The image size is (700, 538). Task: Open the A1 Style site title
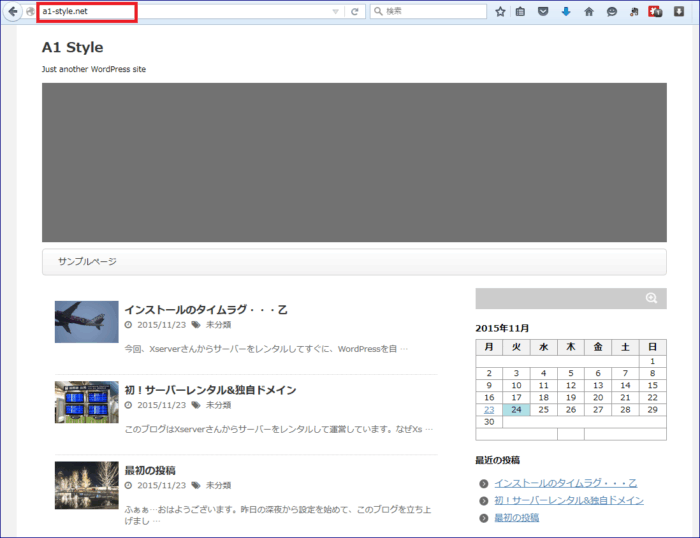pos(72,47)
